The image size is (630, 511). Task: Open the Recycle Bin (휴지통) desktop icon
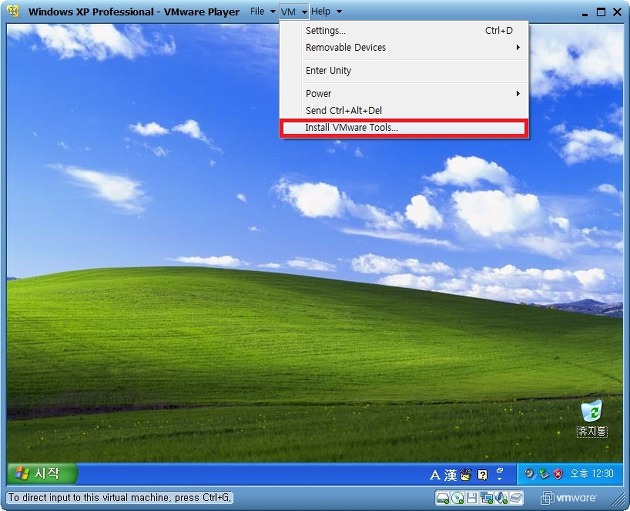click(x=592, y=418)
